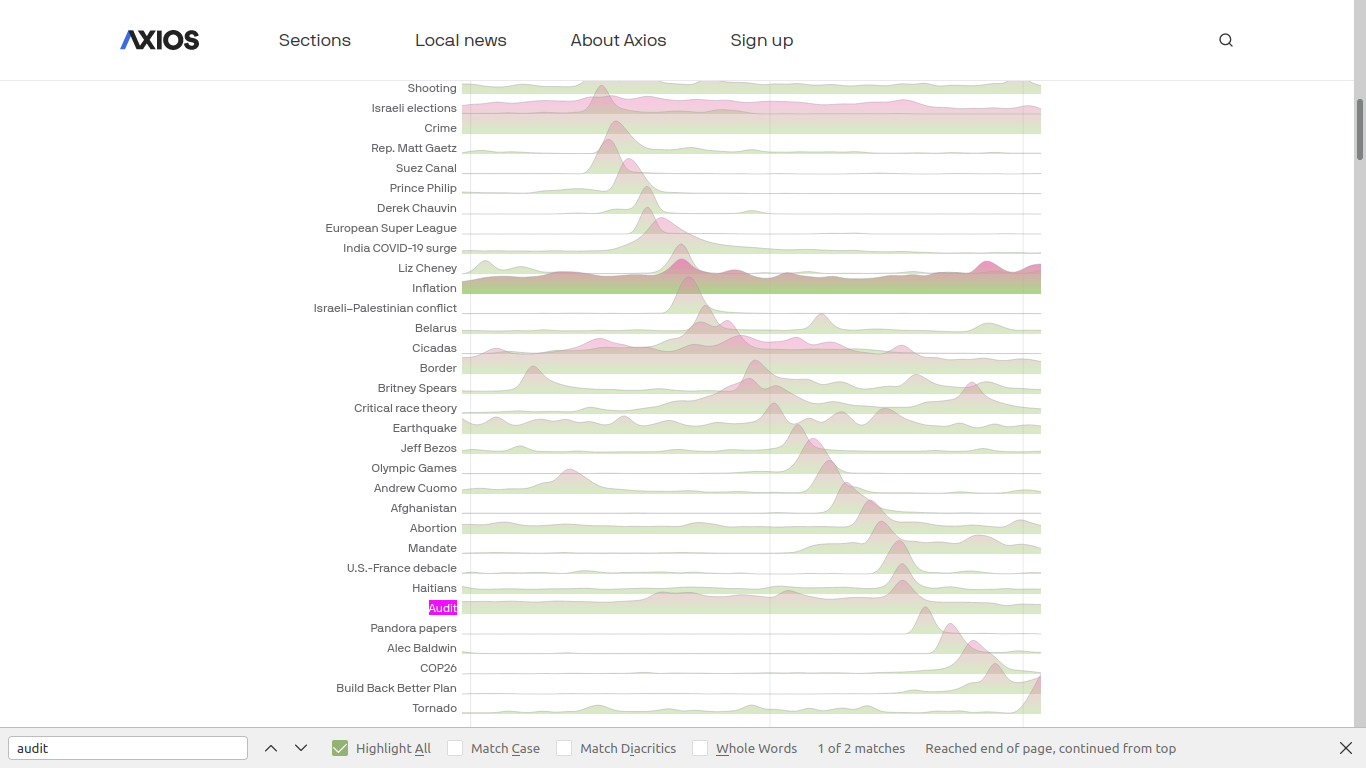The image size is (1366, 768).
Task: Open Local news menu
Action: (461, 40)
